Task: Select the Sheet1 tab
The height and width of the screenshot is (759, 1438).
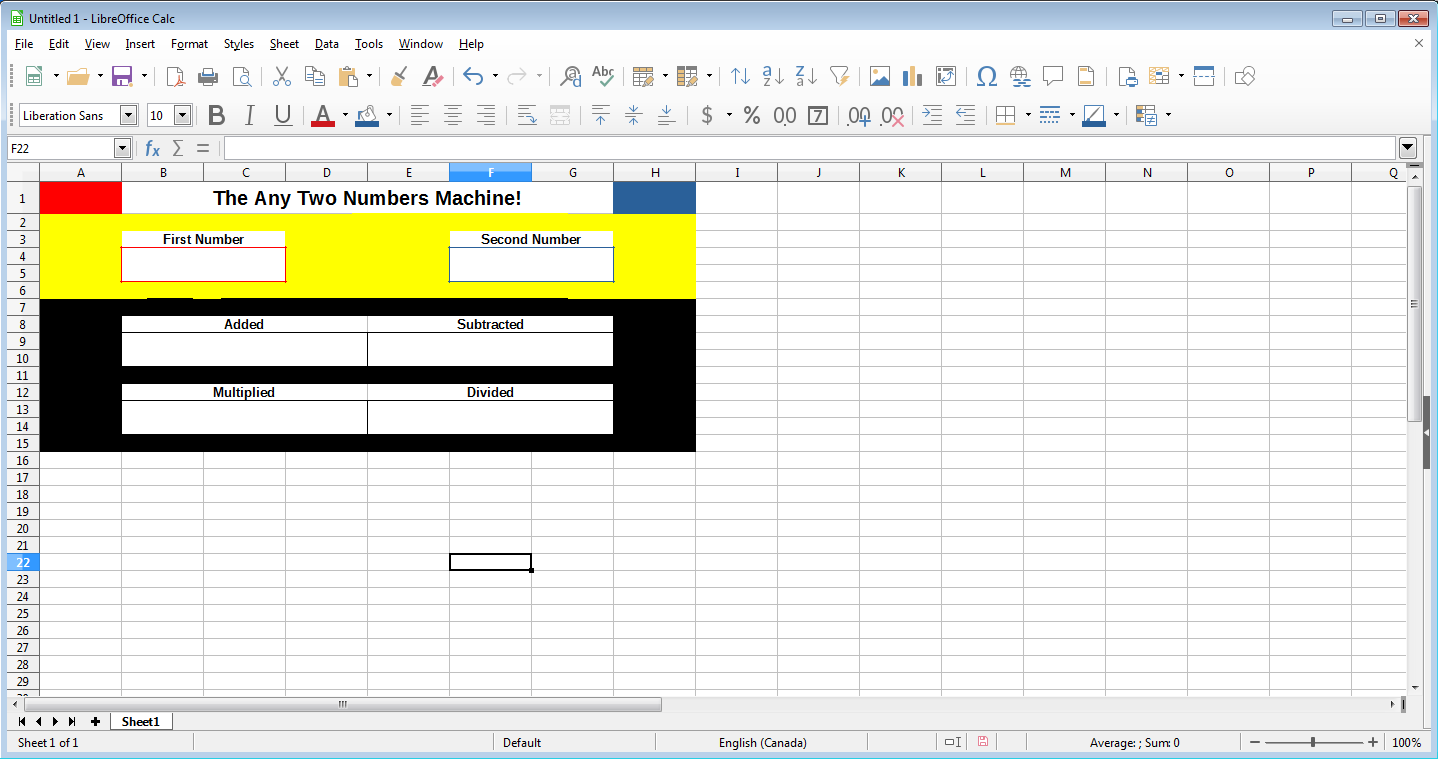Action: click(140, 720)
